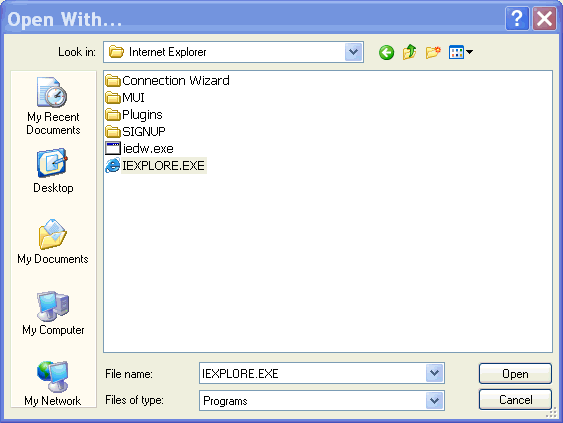Viewport: 563px width, 423px height.
Task: Select the Connection Wizard folder
Action: (x=167, y=80)
